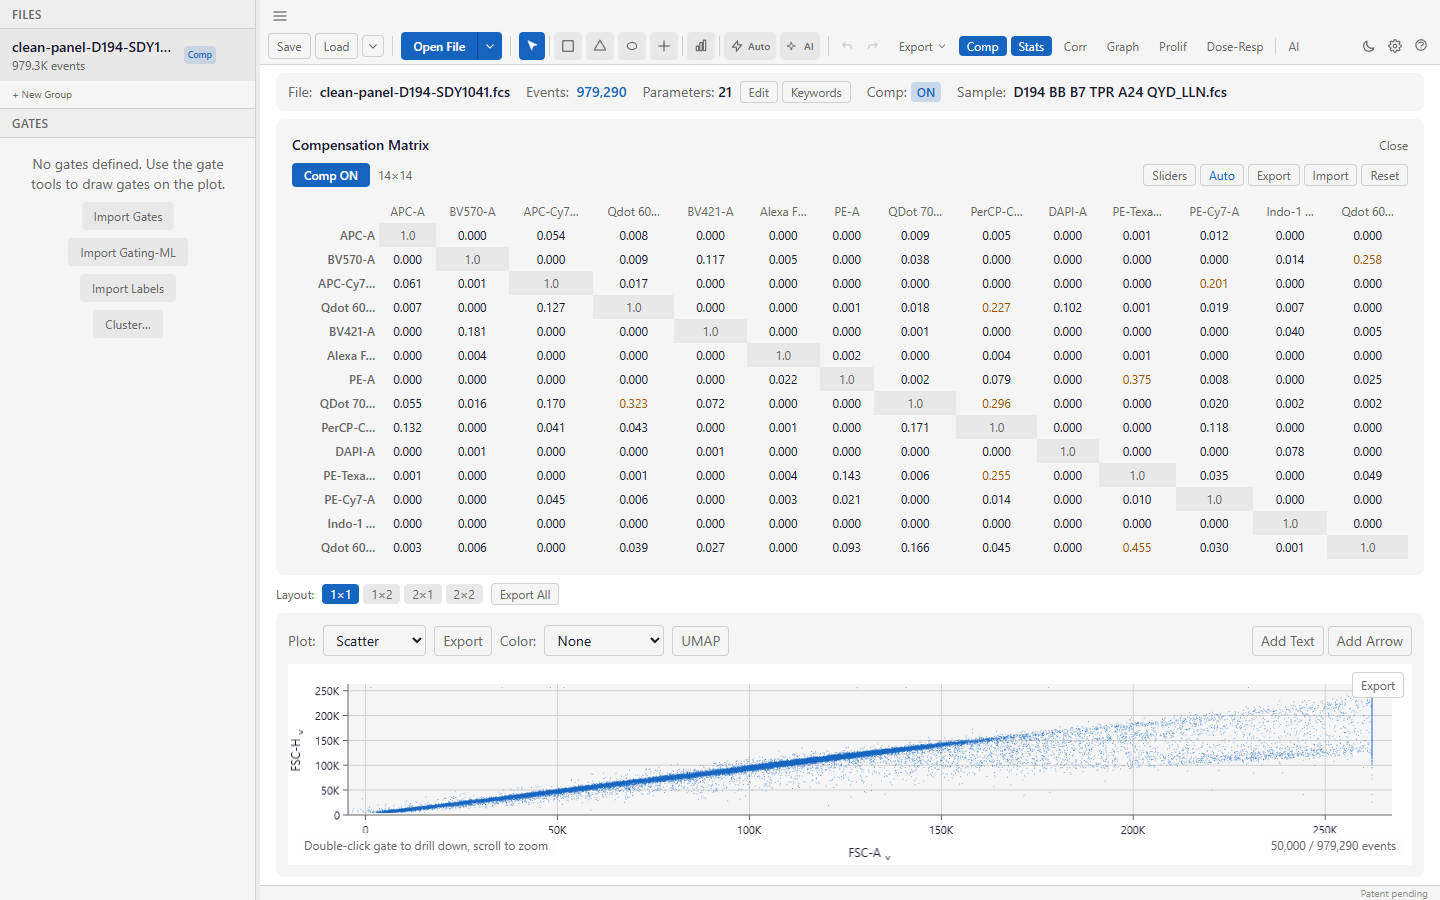Image resolution: width=1440 pixels, height=900 pixels.
Task: Select the pointer arrow tool
Action: (x=532, y=46)
